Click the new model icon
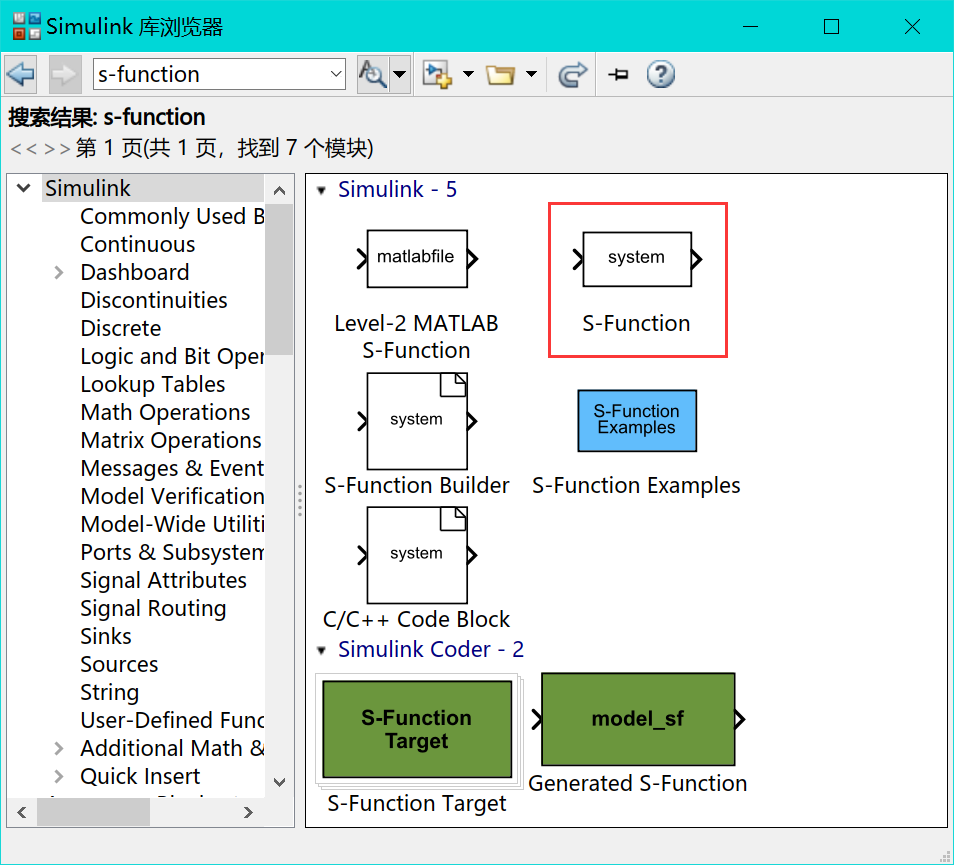 pyautogui.click(x=437, y=74)
